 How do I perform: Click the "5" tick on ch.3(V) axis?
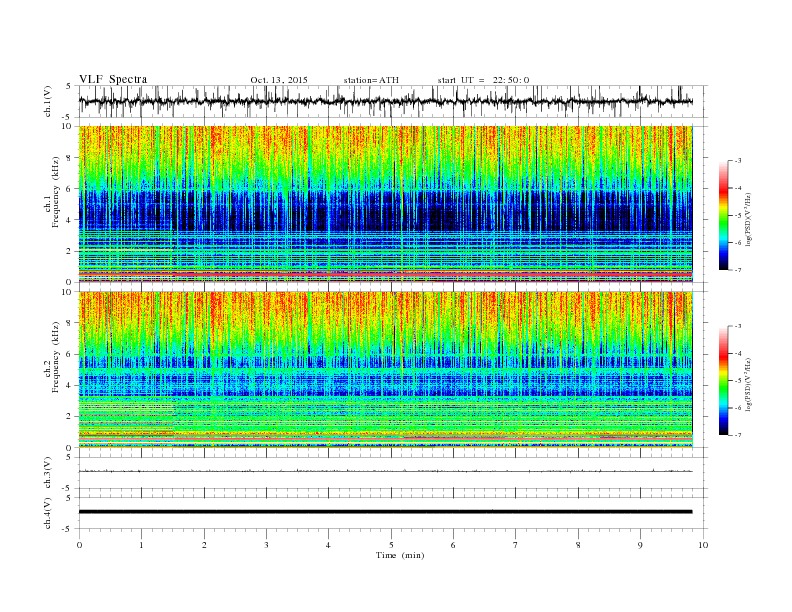pos(70,457)
